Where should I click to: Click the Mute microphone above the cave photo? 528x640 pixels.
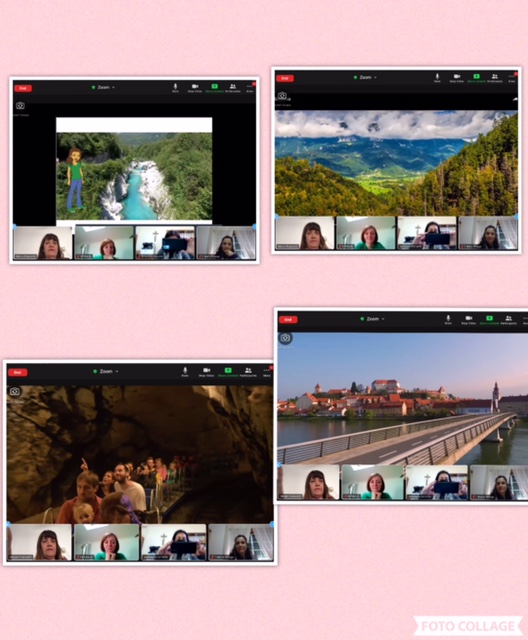(185, 372)
